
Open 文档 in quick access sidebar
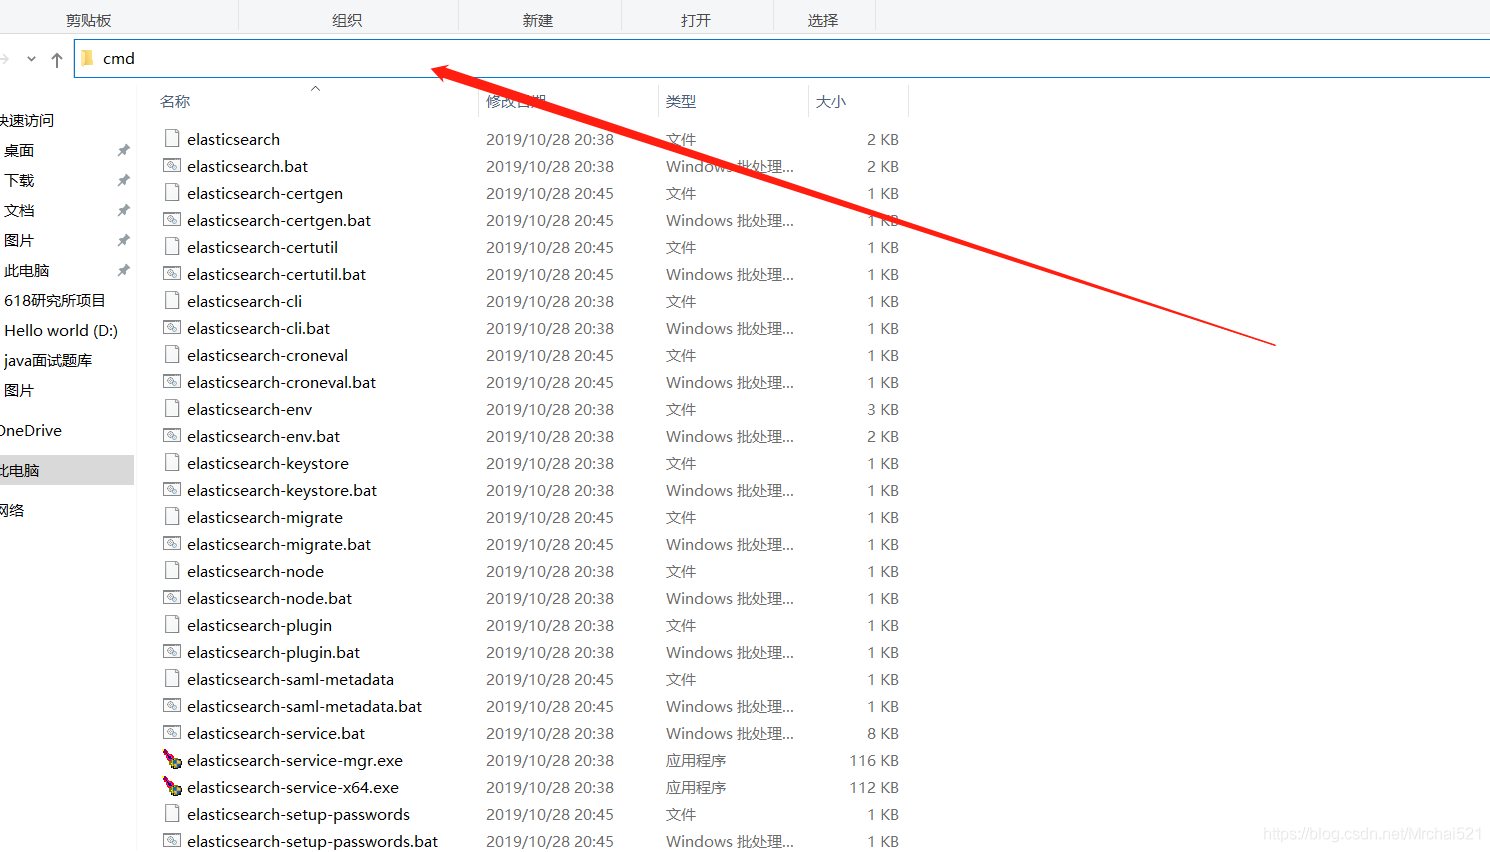19,210
